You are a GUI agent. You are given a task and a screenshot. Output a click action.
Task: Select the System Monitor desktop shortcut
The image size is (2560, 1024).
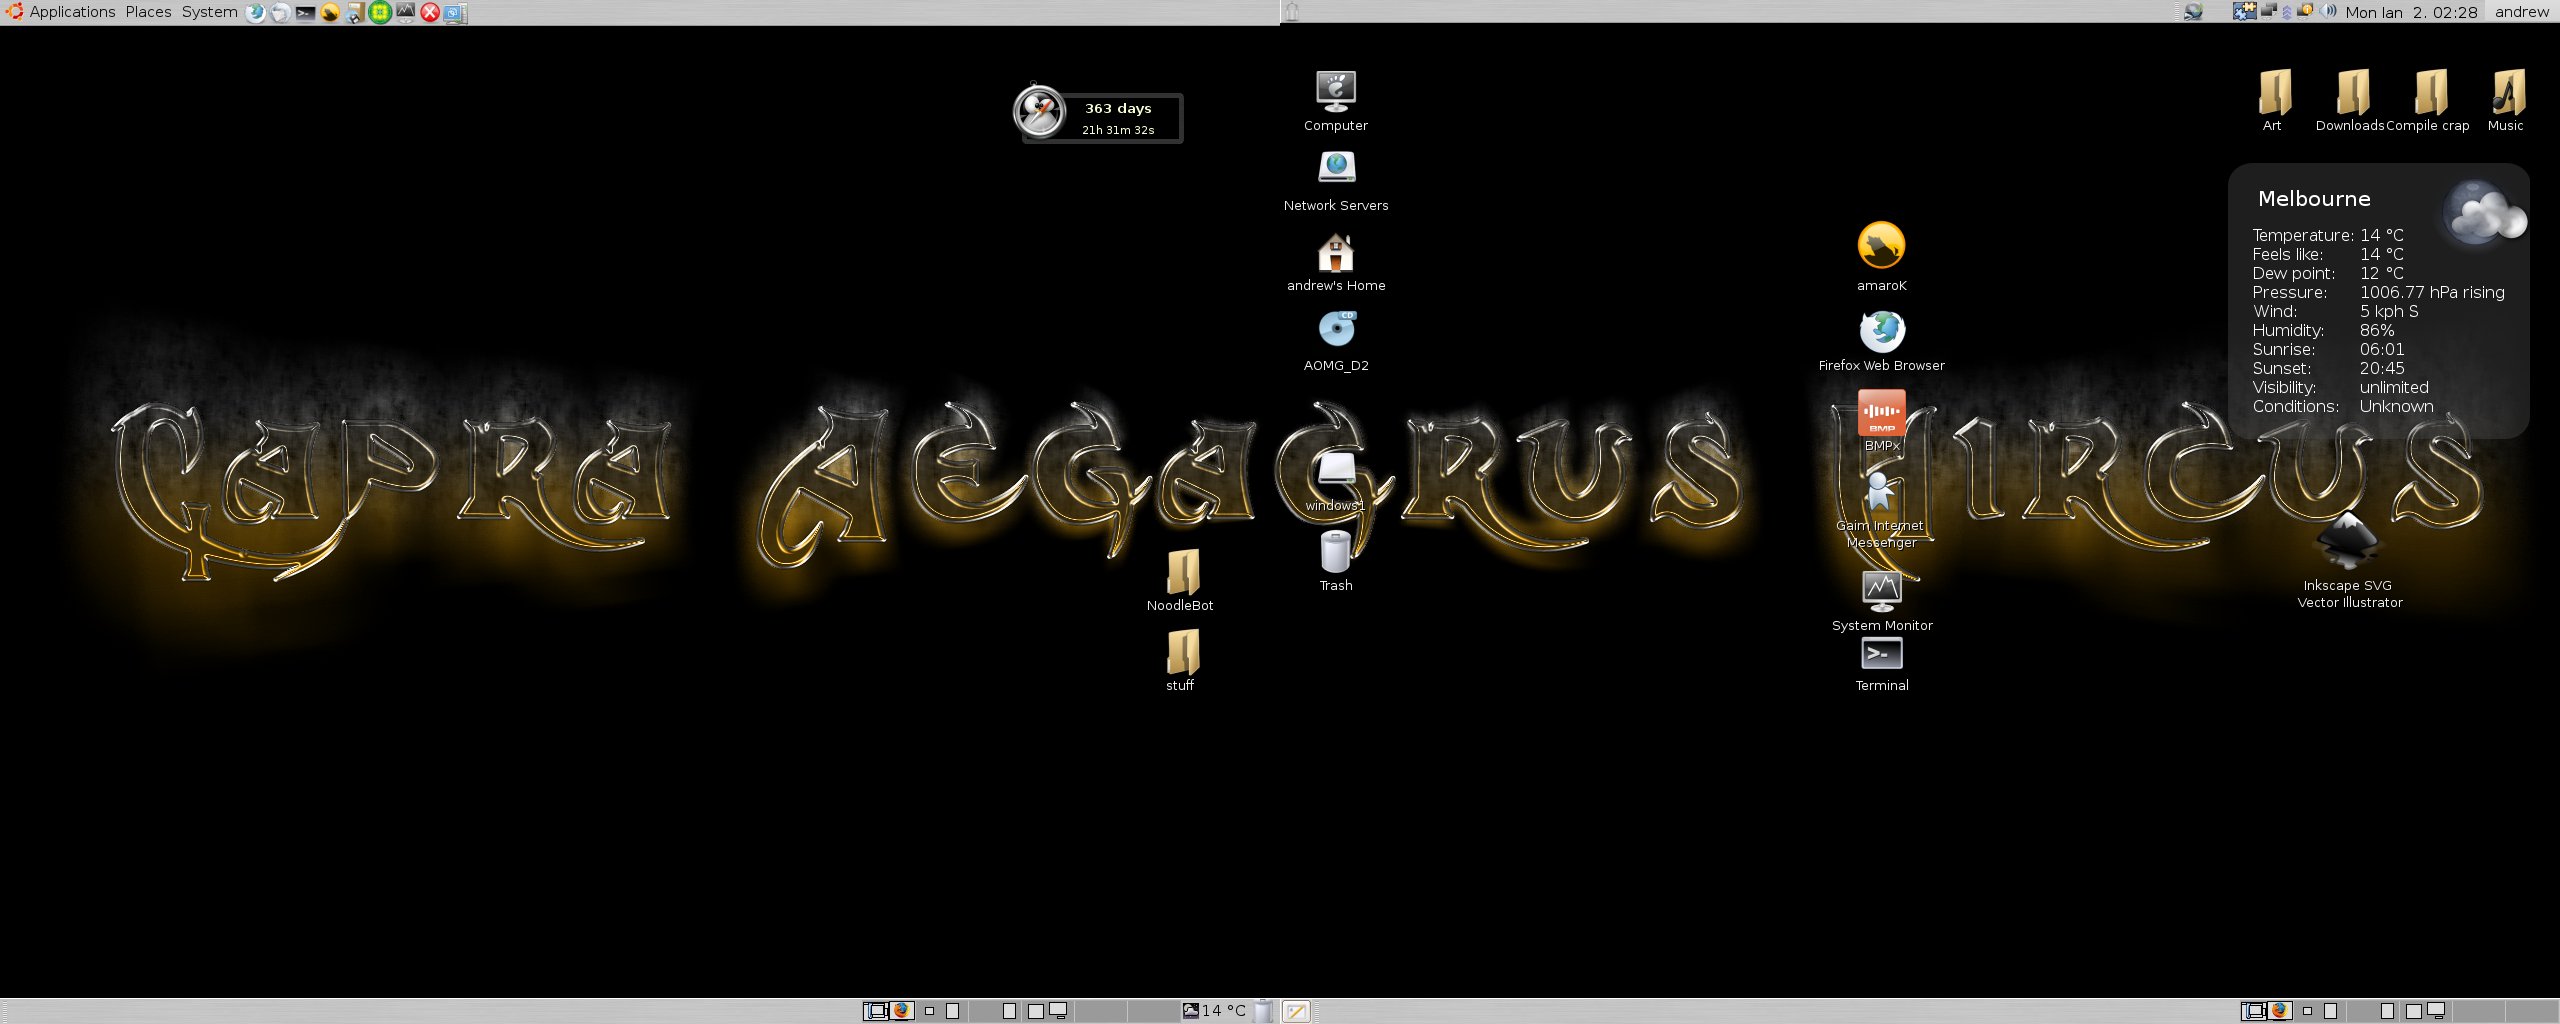pos(1881,601)
